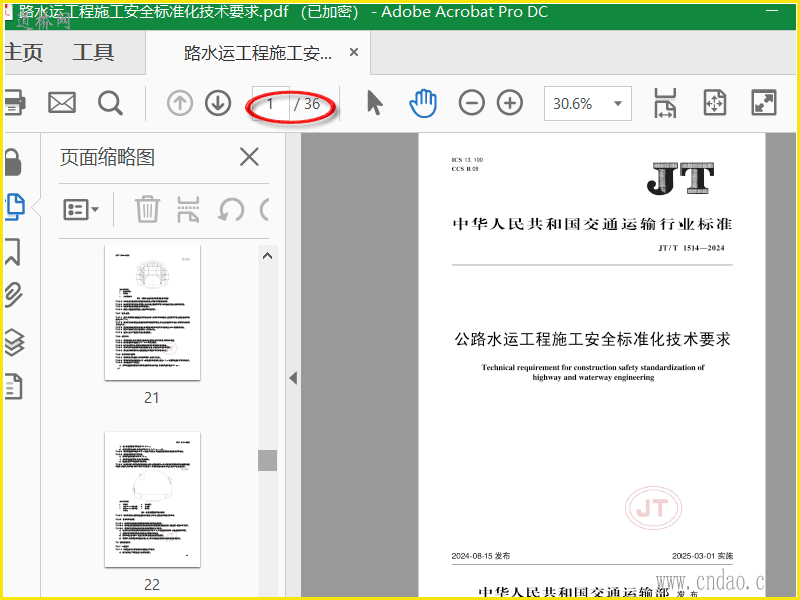Select the document tab 路水运工程施工安...

coord(258,53)
